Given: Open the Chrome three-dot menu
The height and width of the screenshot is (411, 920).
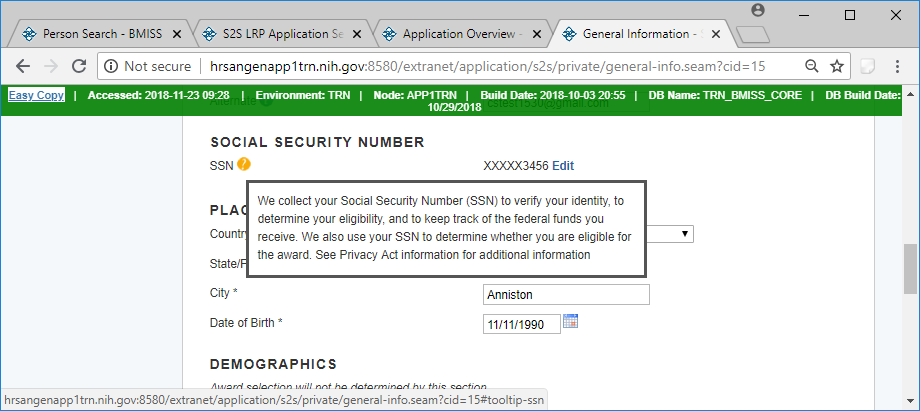Looking at the screenshot, I should pyautogui.click(x=899, y=67).
